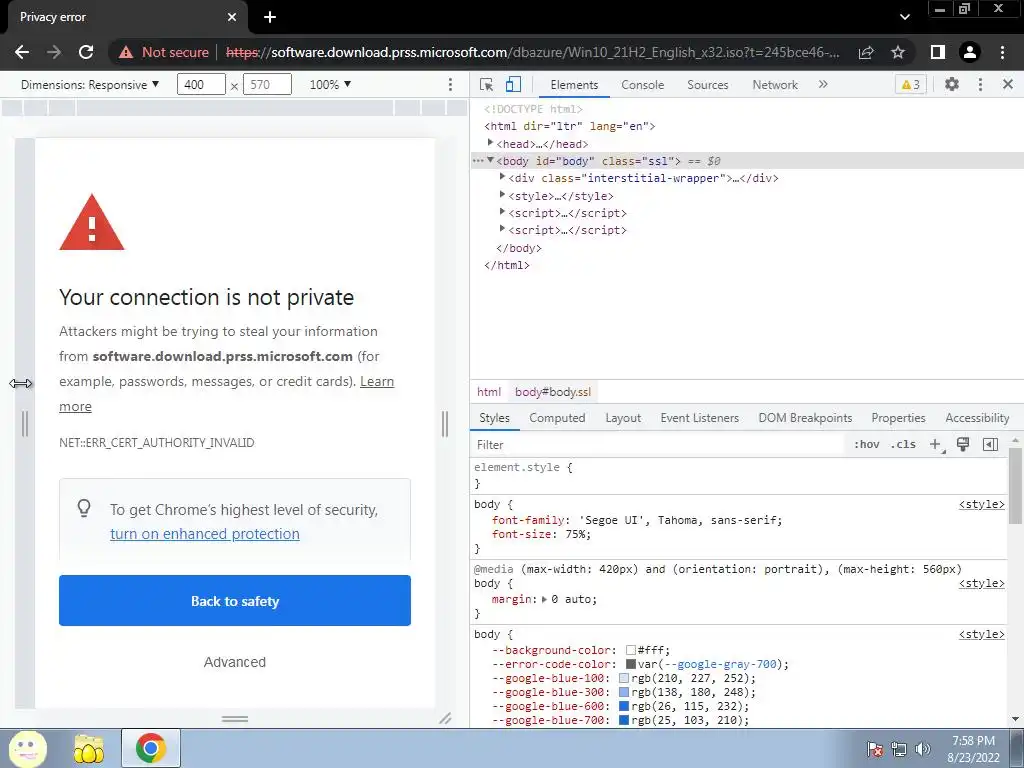The width and height of the screenshot is (1024, 768).
Task: Go back to previous page
Action: [22, 52]
